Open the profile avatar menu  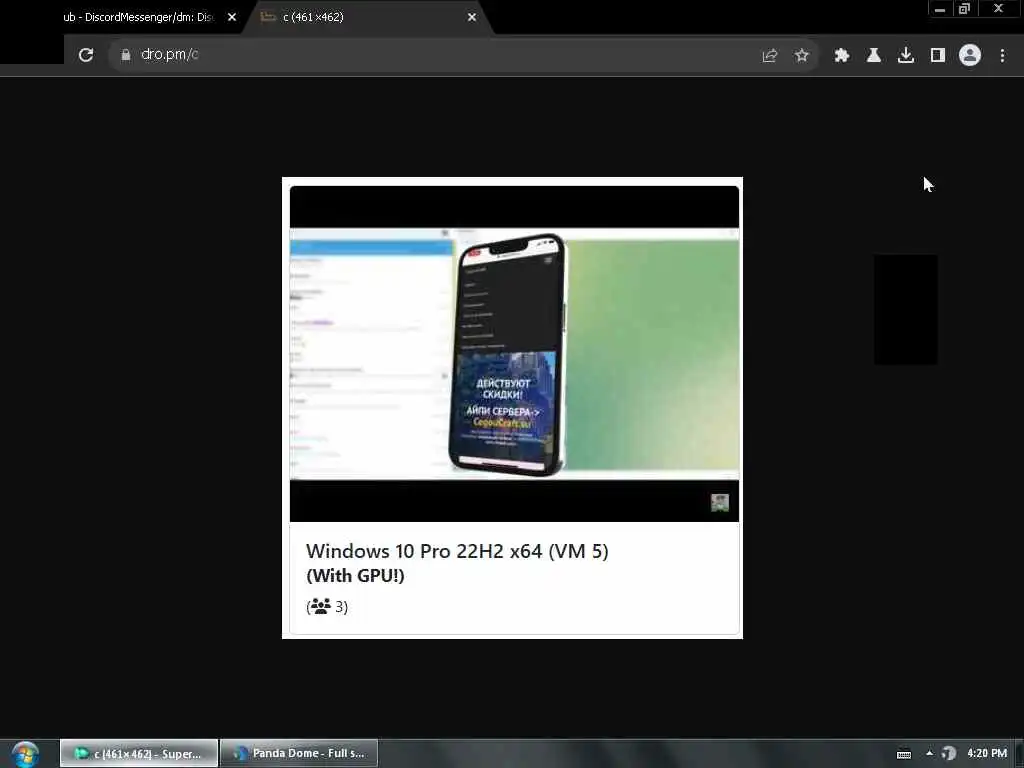(970, 55)
